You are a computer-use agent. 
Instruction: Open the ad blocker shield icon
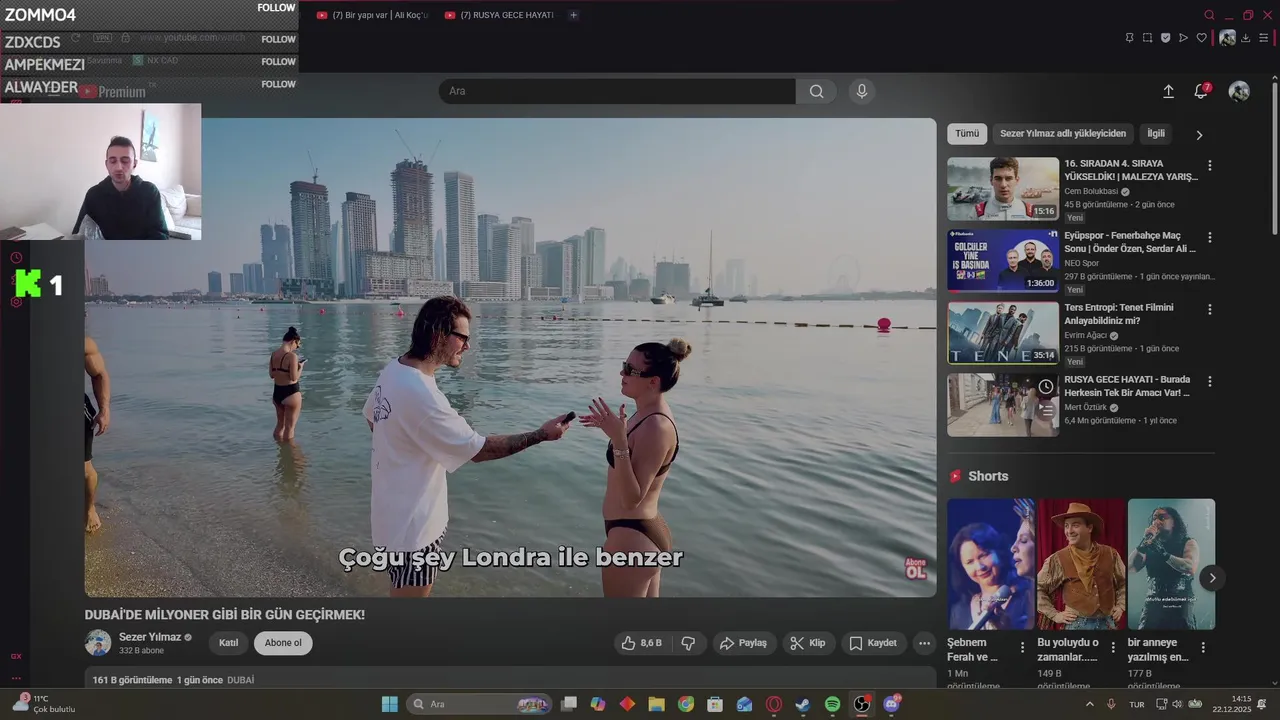click(x=1165, y=38)
